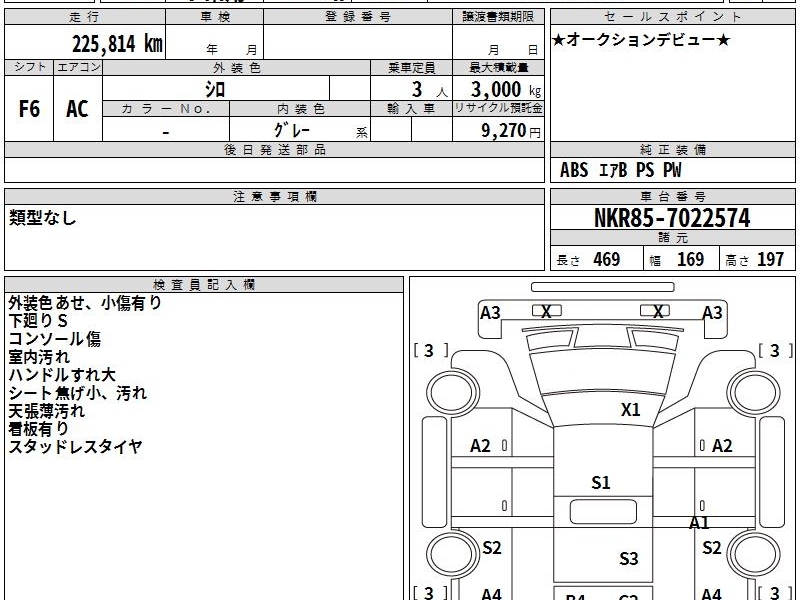Click the 後日発送部品 header

[x=274, y=149]
